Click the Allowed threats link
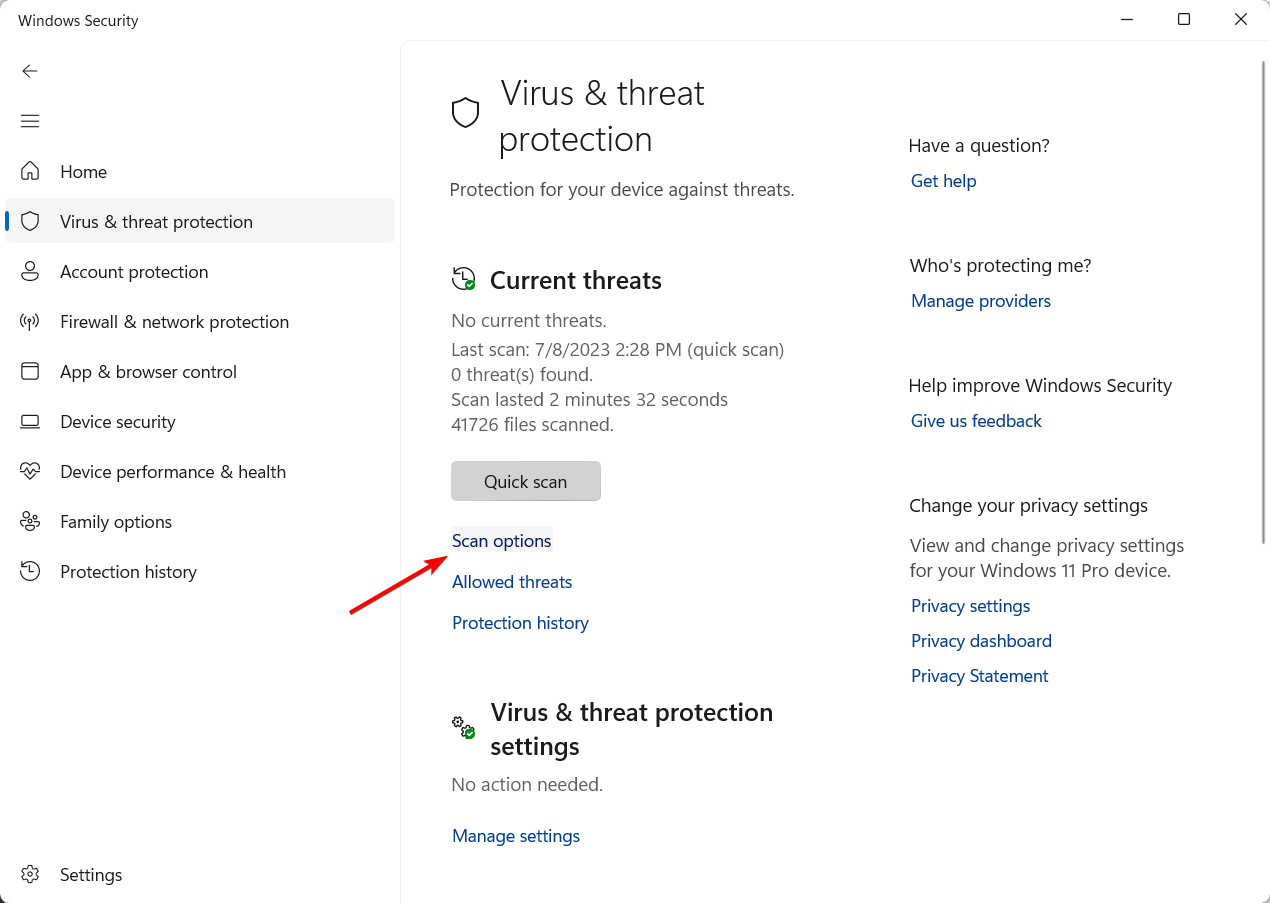This screenshot has height=903, width=1270. (512, 582)
